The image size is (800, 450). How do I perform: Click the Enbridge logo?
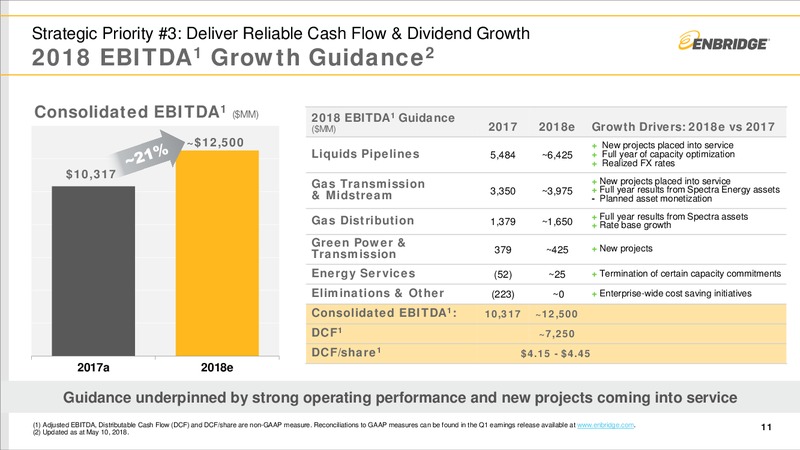[723, 41]
